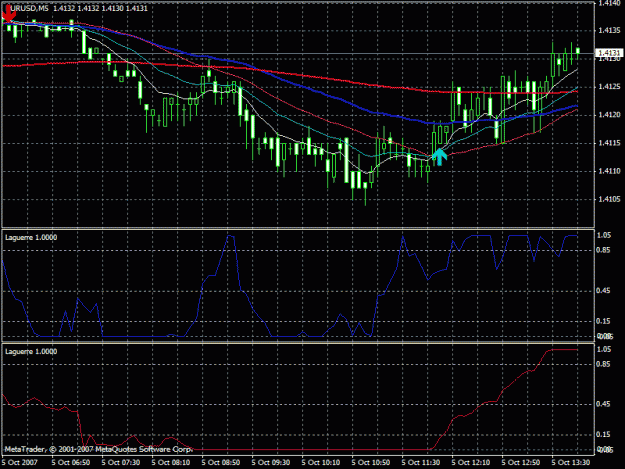Click the 1.4110 price axis label
625x469 pixels.
point(609,171)
